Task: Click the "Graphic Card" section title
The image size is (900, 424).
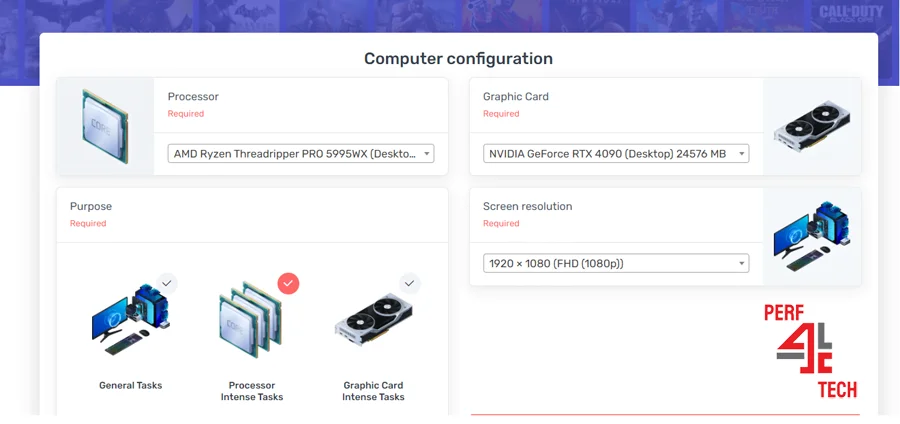Action: [x=515, y=96]
